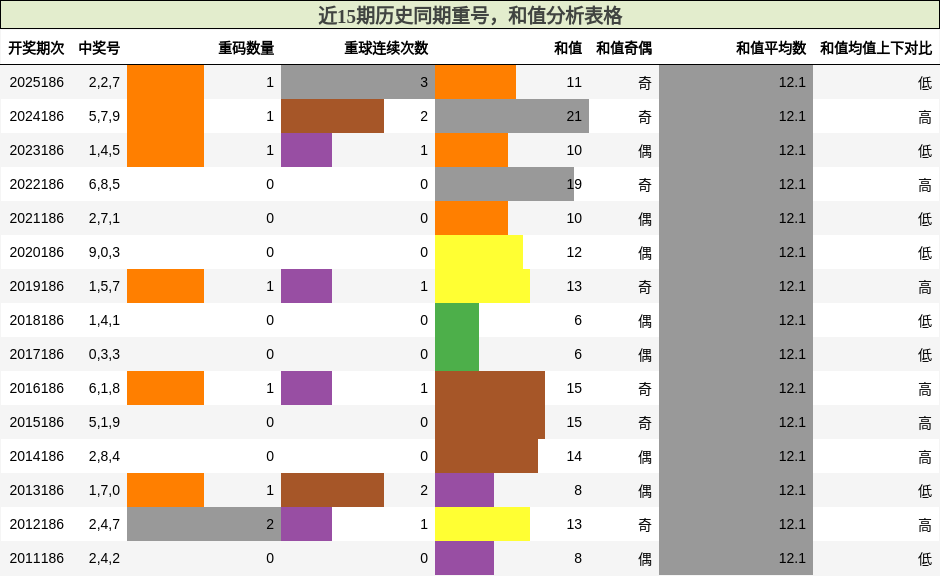Click issue number 2024186
The image size is (940, 576).
point(37,116)
